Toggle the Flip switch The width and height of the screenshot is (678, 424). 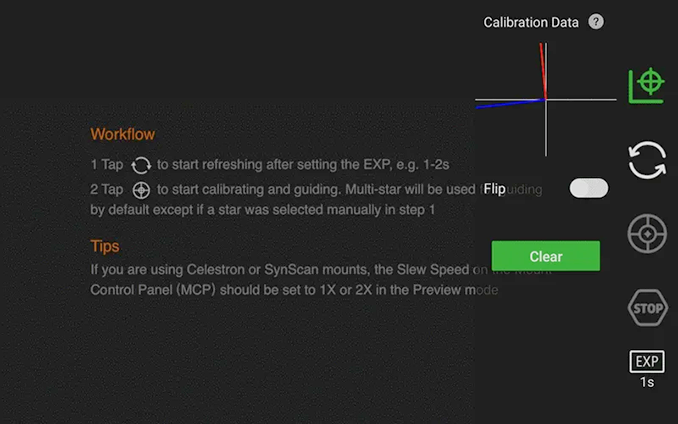[x=588, y=188]
